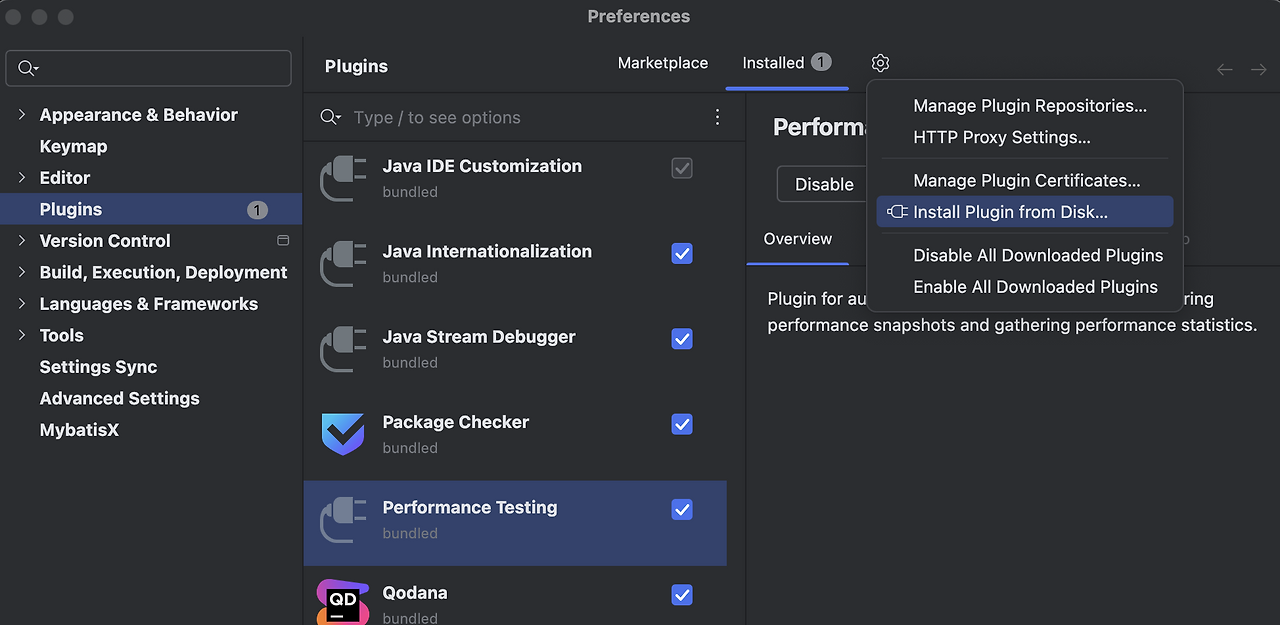1280x625 pixels.
Task: Open the MybatisX settings page
Action: 79,430
